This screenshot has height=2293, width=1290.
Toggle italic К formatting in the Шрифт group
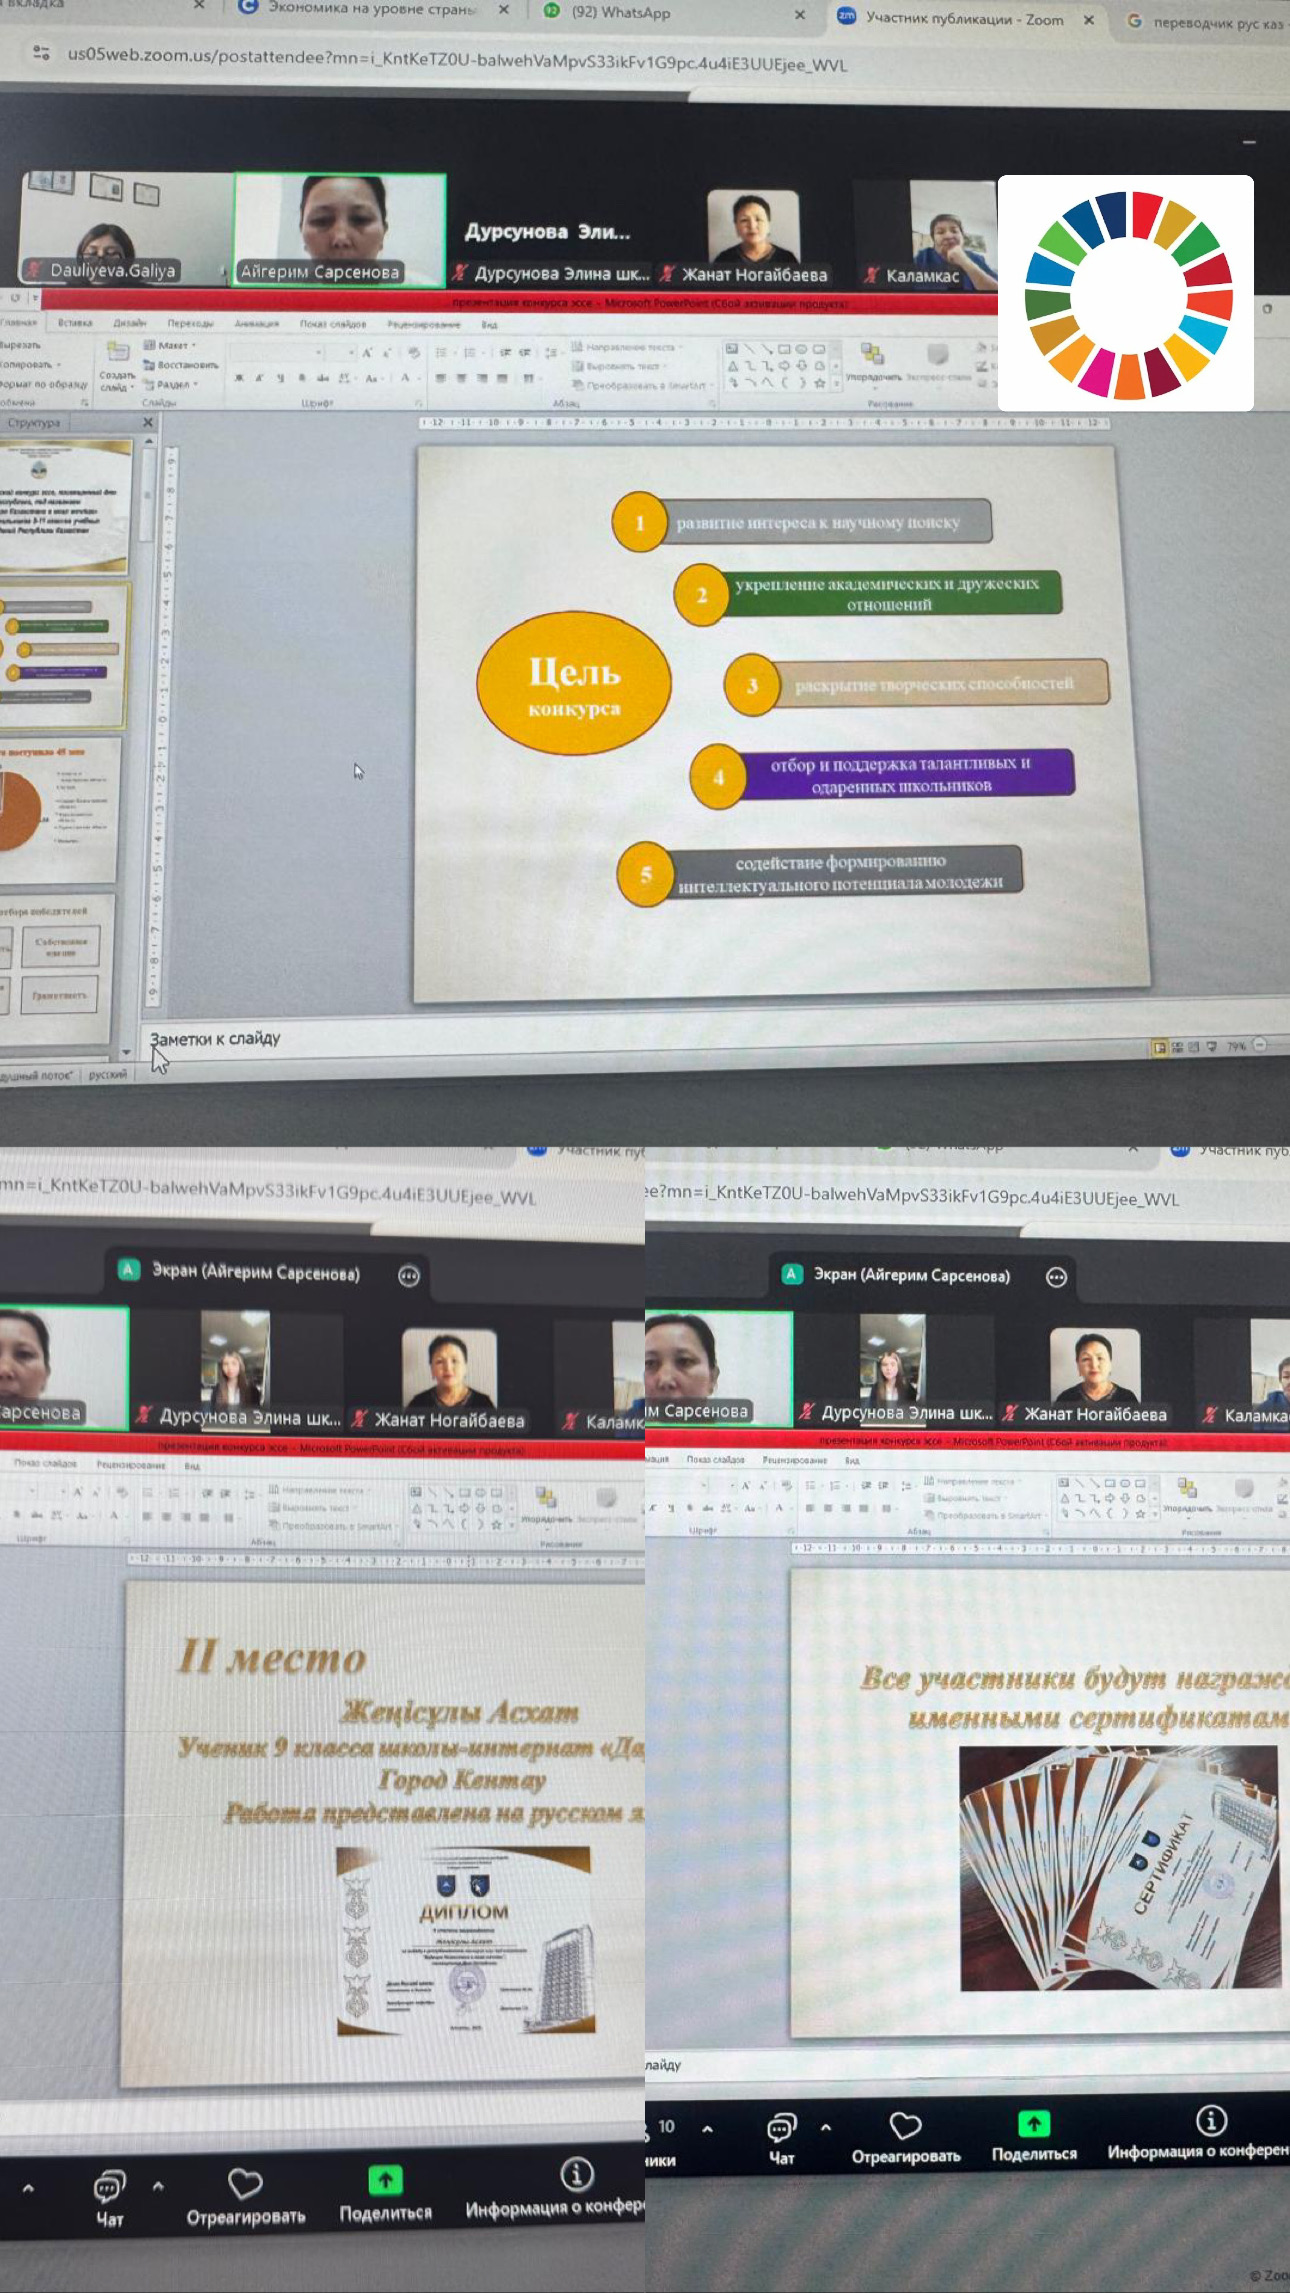259,379
